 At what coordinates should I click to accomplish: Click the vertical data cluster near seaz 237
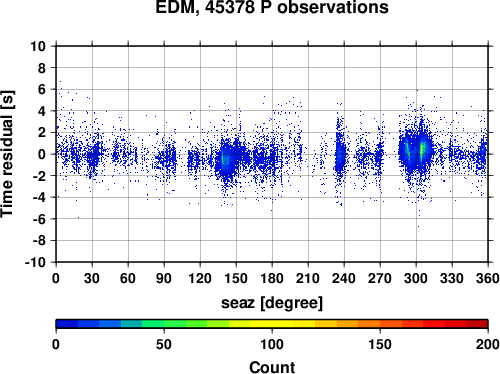[x=340, y=154]
